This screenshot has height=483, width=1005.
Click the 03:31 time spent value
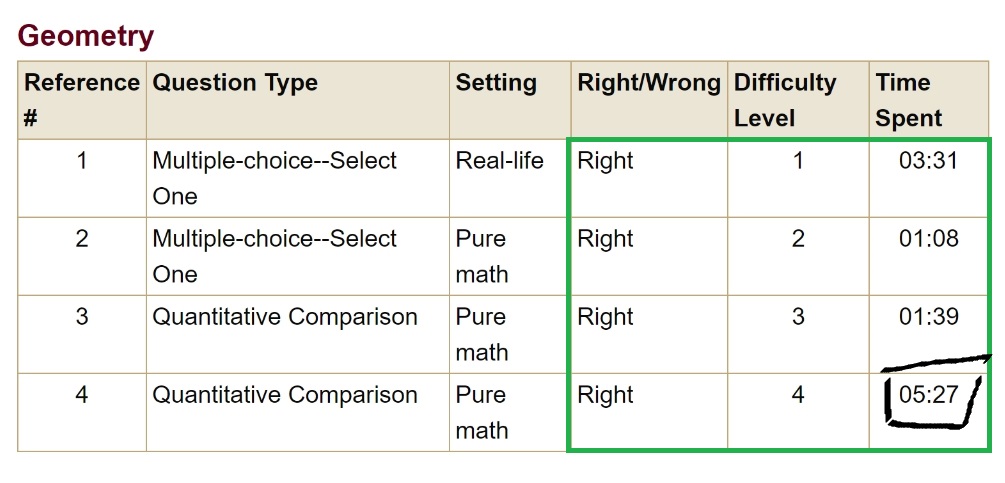coord(928,161)
